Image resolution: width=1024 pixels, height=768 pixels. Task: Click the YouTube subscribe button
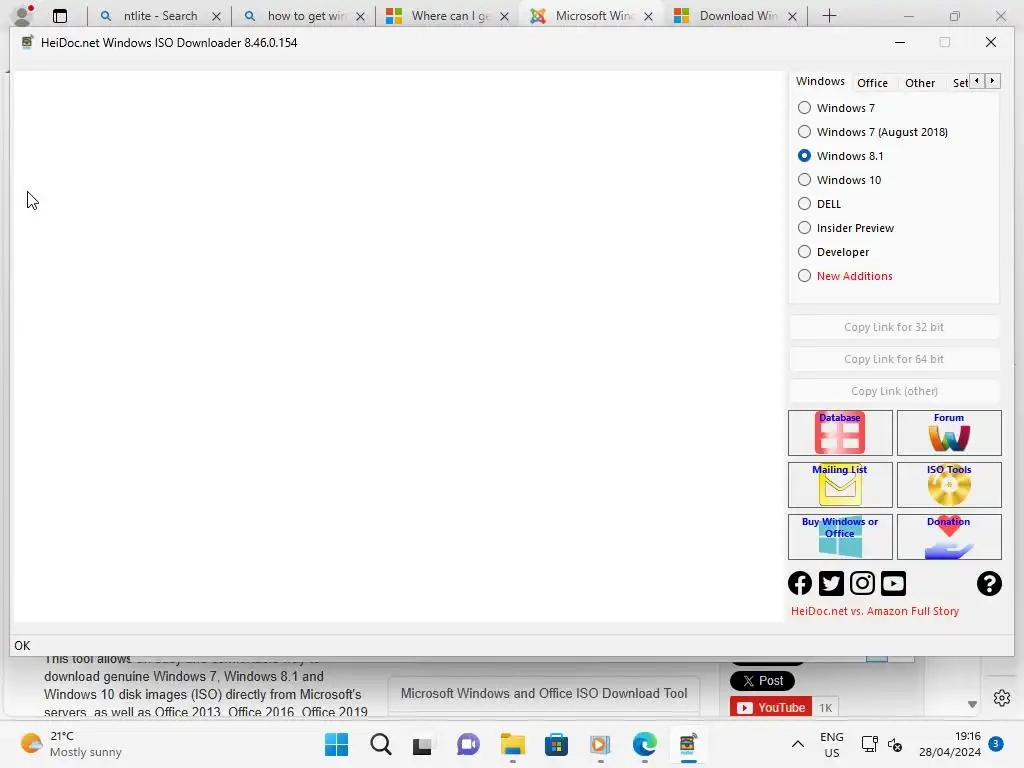[x=771, y=707]
